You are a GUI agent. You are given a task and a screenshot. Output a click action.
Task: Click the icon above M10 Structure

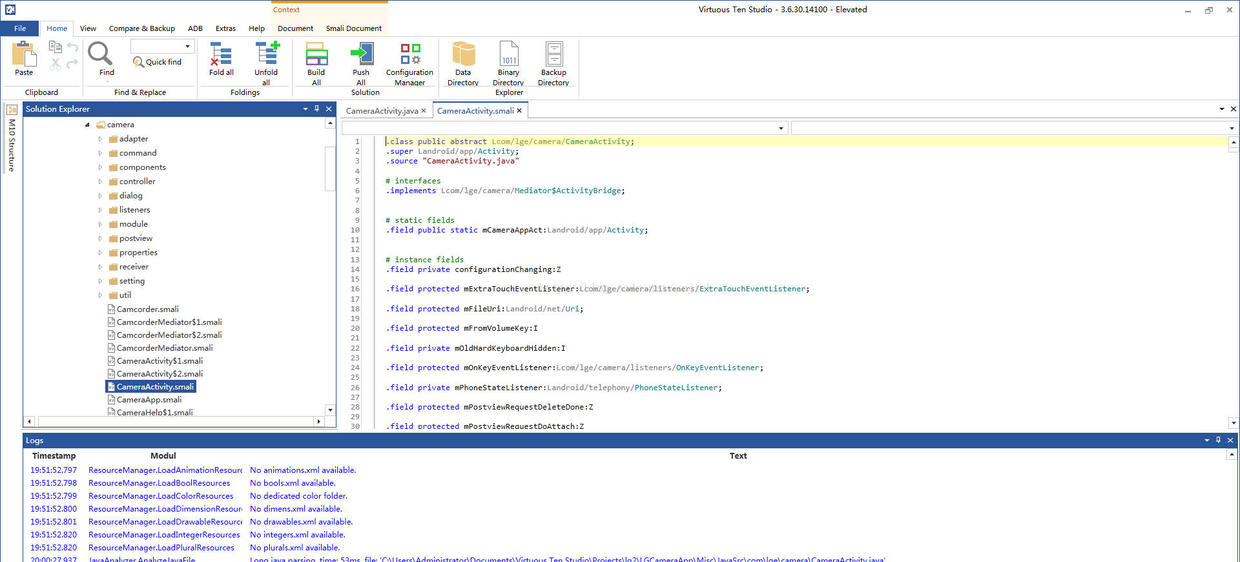[x=12, y=110]
